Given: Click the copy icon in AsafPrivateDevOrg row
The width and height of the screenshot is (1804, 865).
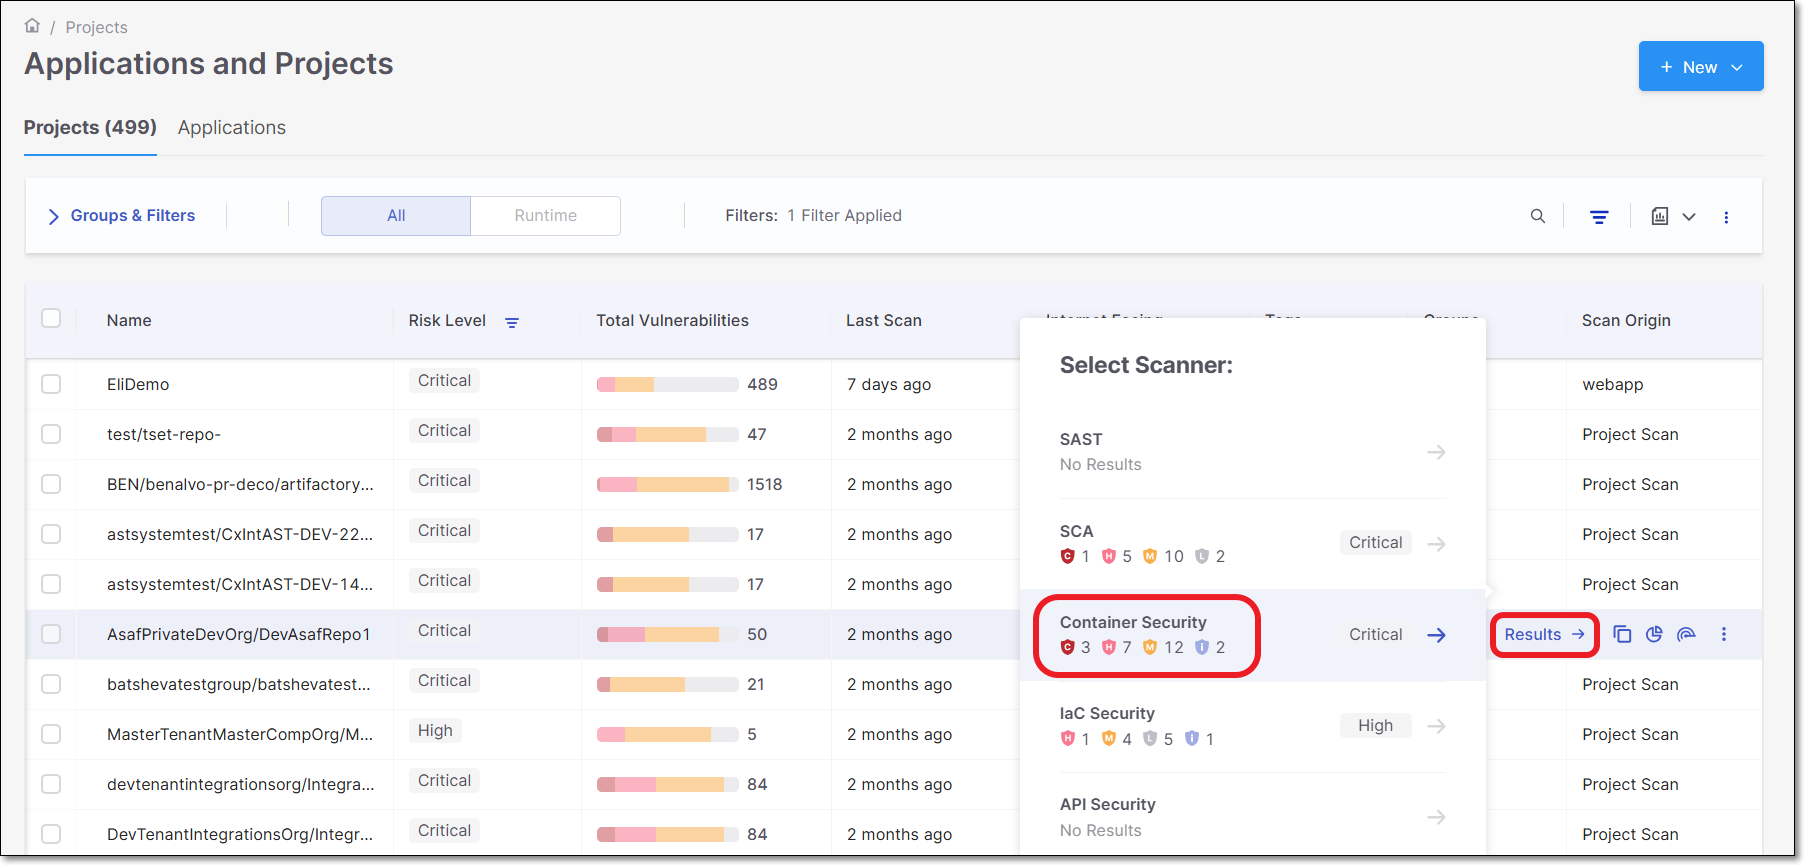Looking at the screenshot, I should [1622, 634].
